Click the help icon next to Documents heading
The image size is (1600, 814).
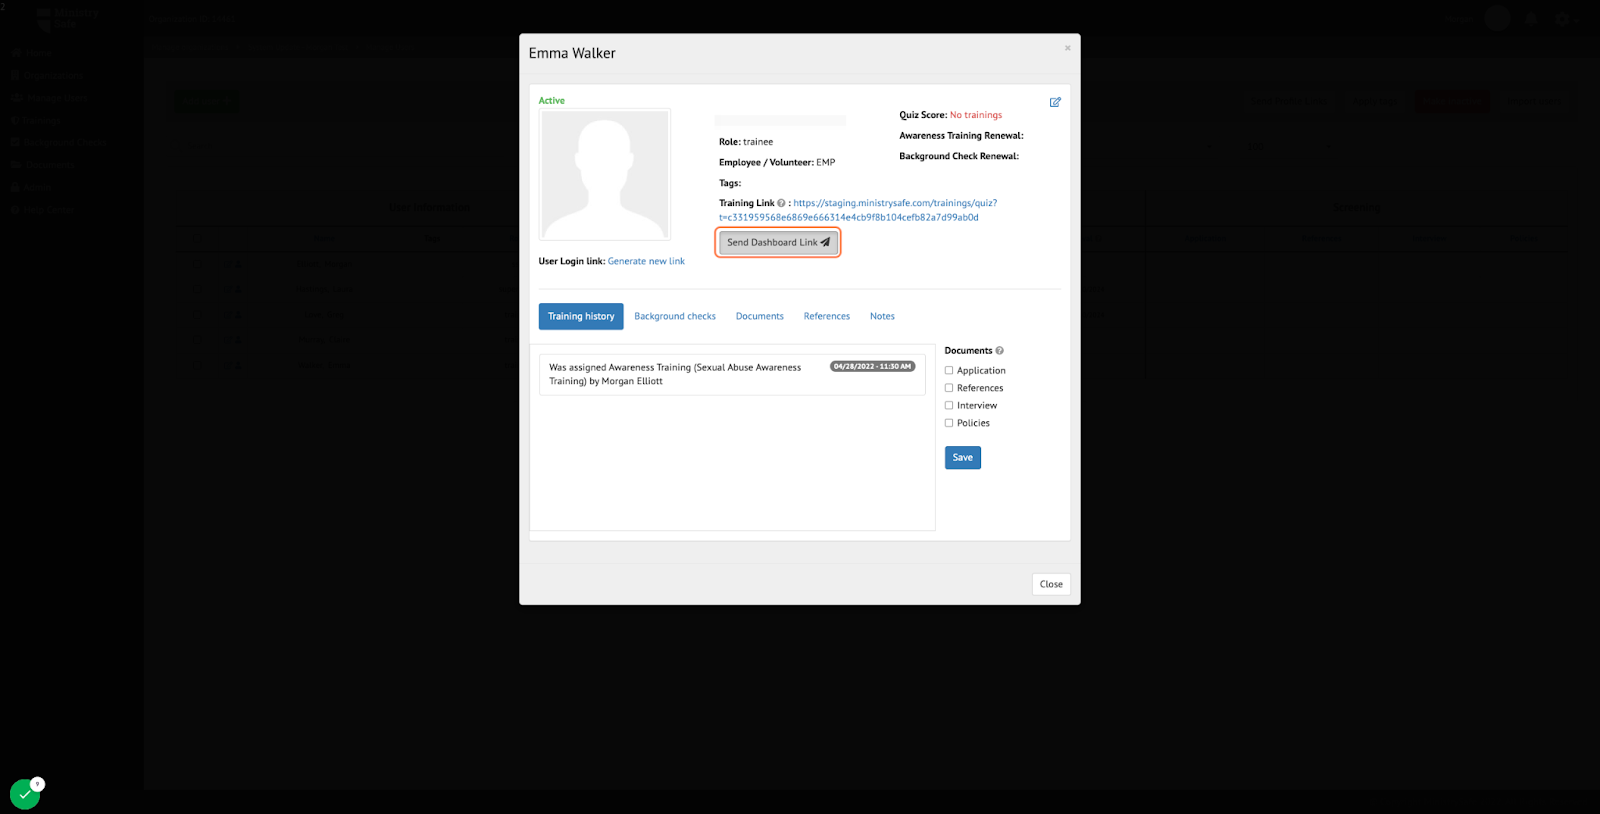tap(999, 351)
